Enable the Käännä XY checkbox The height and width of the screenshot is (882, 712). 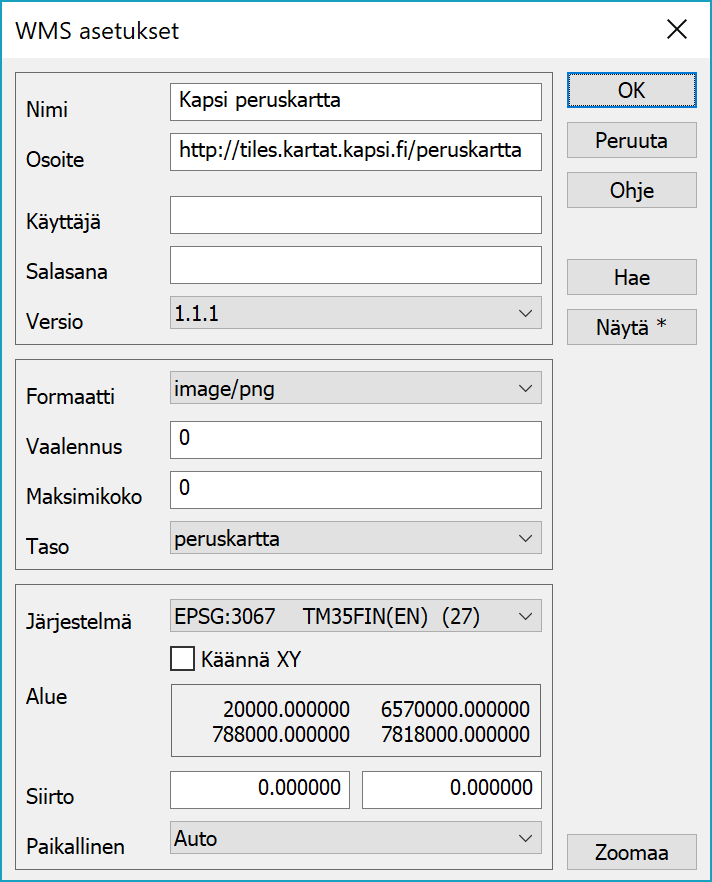182,659
